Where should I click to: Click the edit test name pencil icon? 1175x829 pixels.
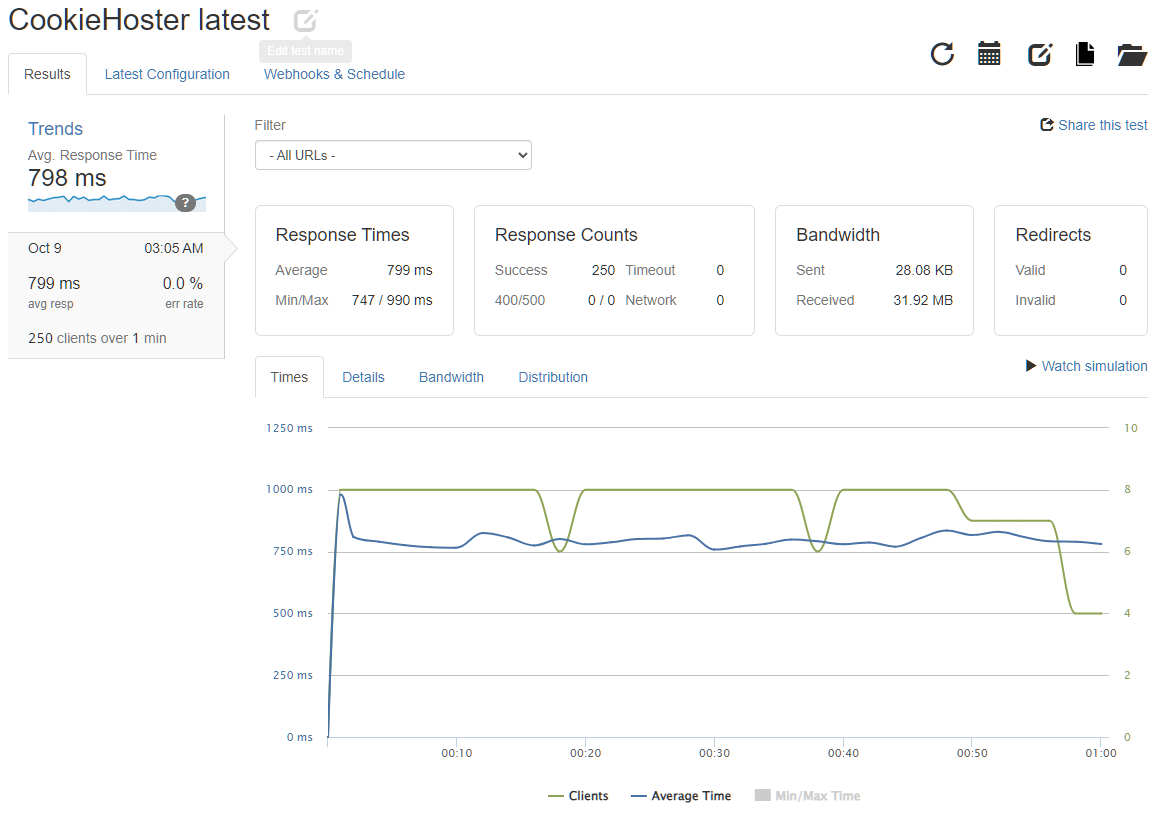click(x=306, y=20)
